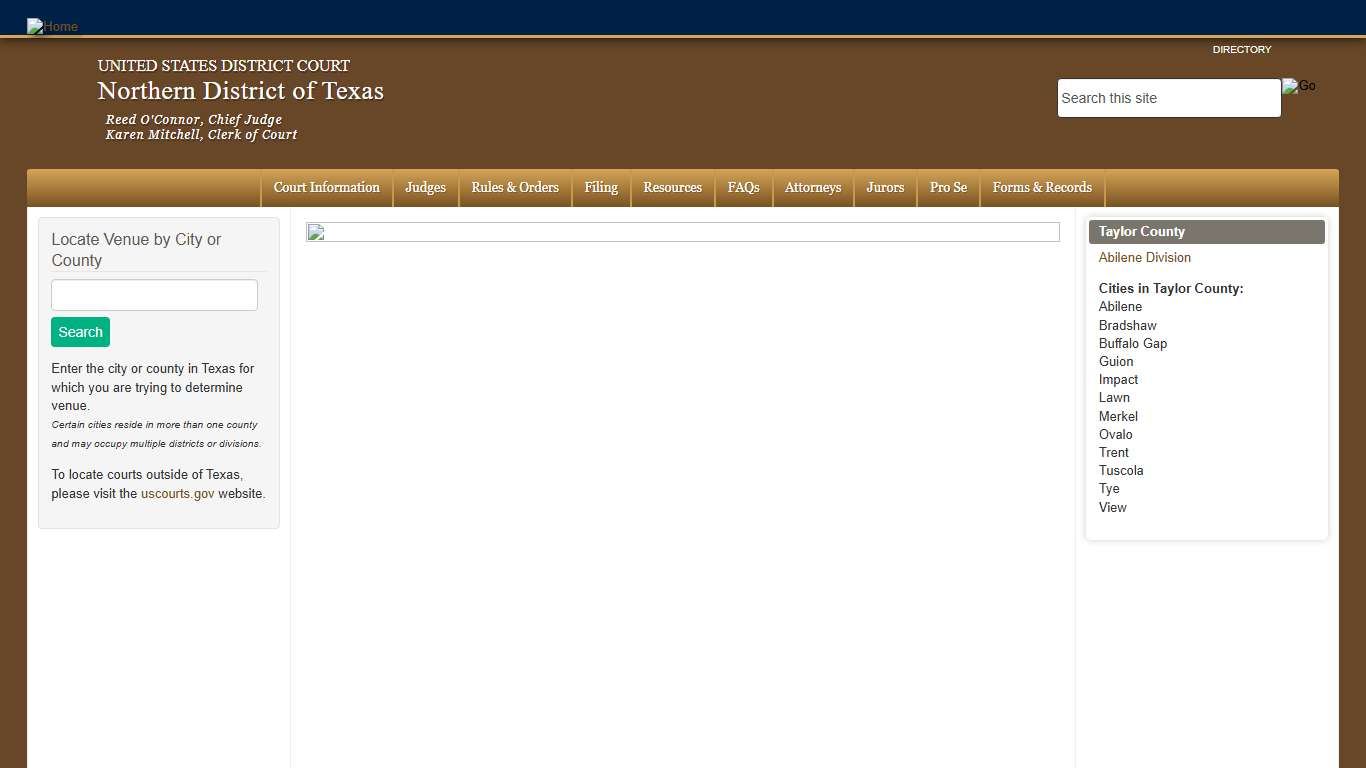The width and height of the screenshot is (1366, 768).
Task: Select the Pro Se menu item
Action: (948, 188)
